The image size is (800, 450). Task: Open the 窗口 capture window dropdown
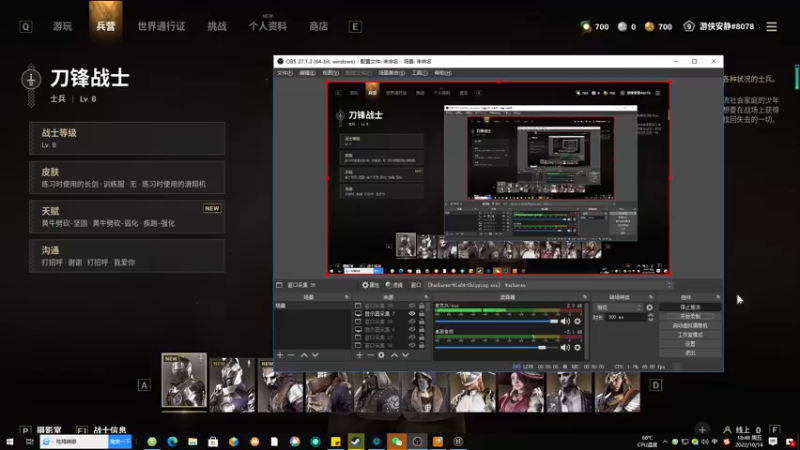click(548, 285)
